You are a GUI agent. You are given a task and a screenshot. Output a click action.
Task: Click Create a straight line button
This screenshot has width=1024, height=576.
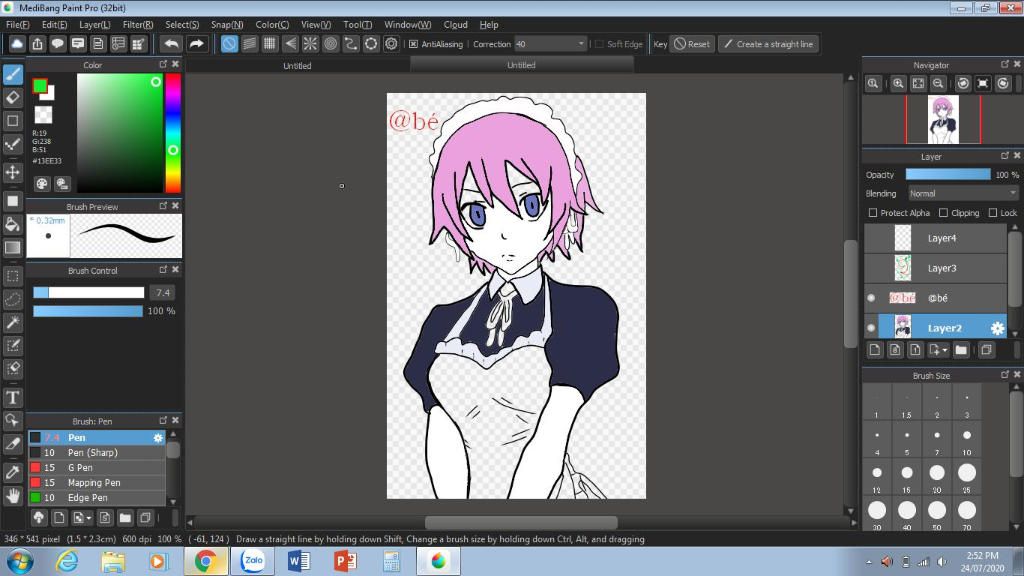(x=769, y=44)
